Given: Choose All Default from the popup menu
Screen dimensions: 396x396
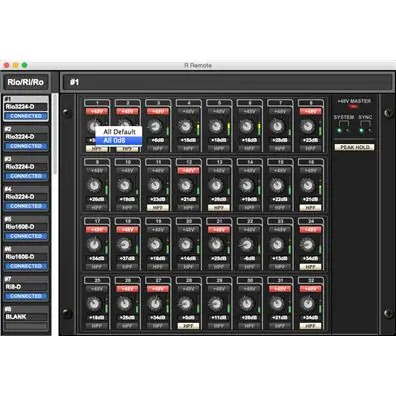Looking at the screenshot, I should coord(119,132).
